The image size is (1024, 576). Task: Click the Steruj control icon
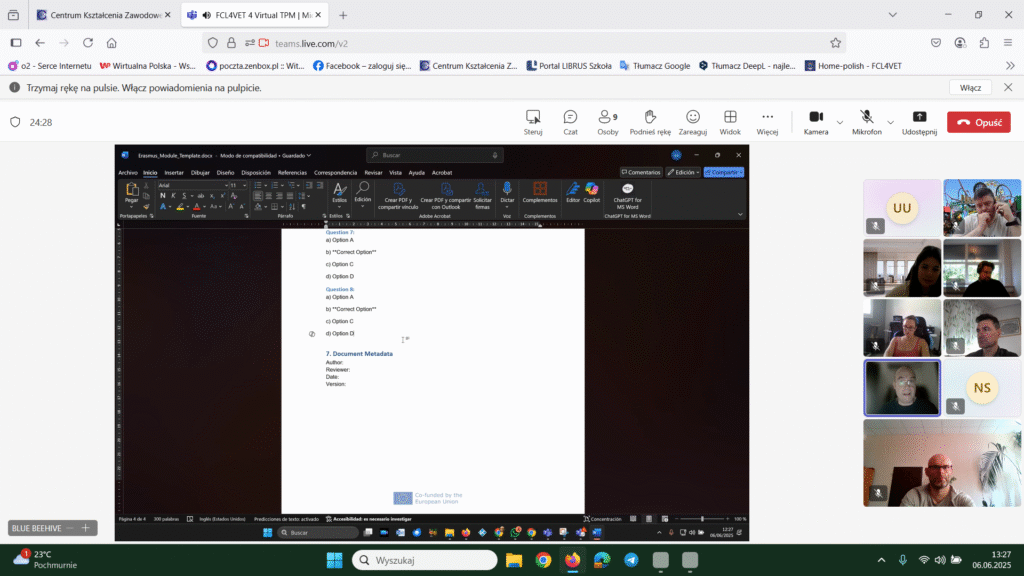[533, 118]
